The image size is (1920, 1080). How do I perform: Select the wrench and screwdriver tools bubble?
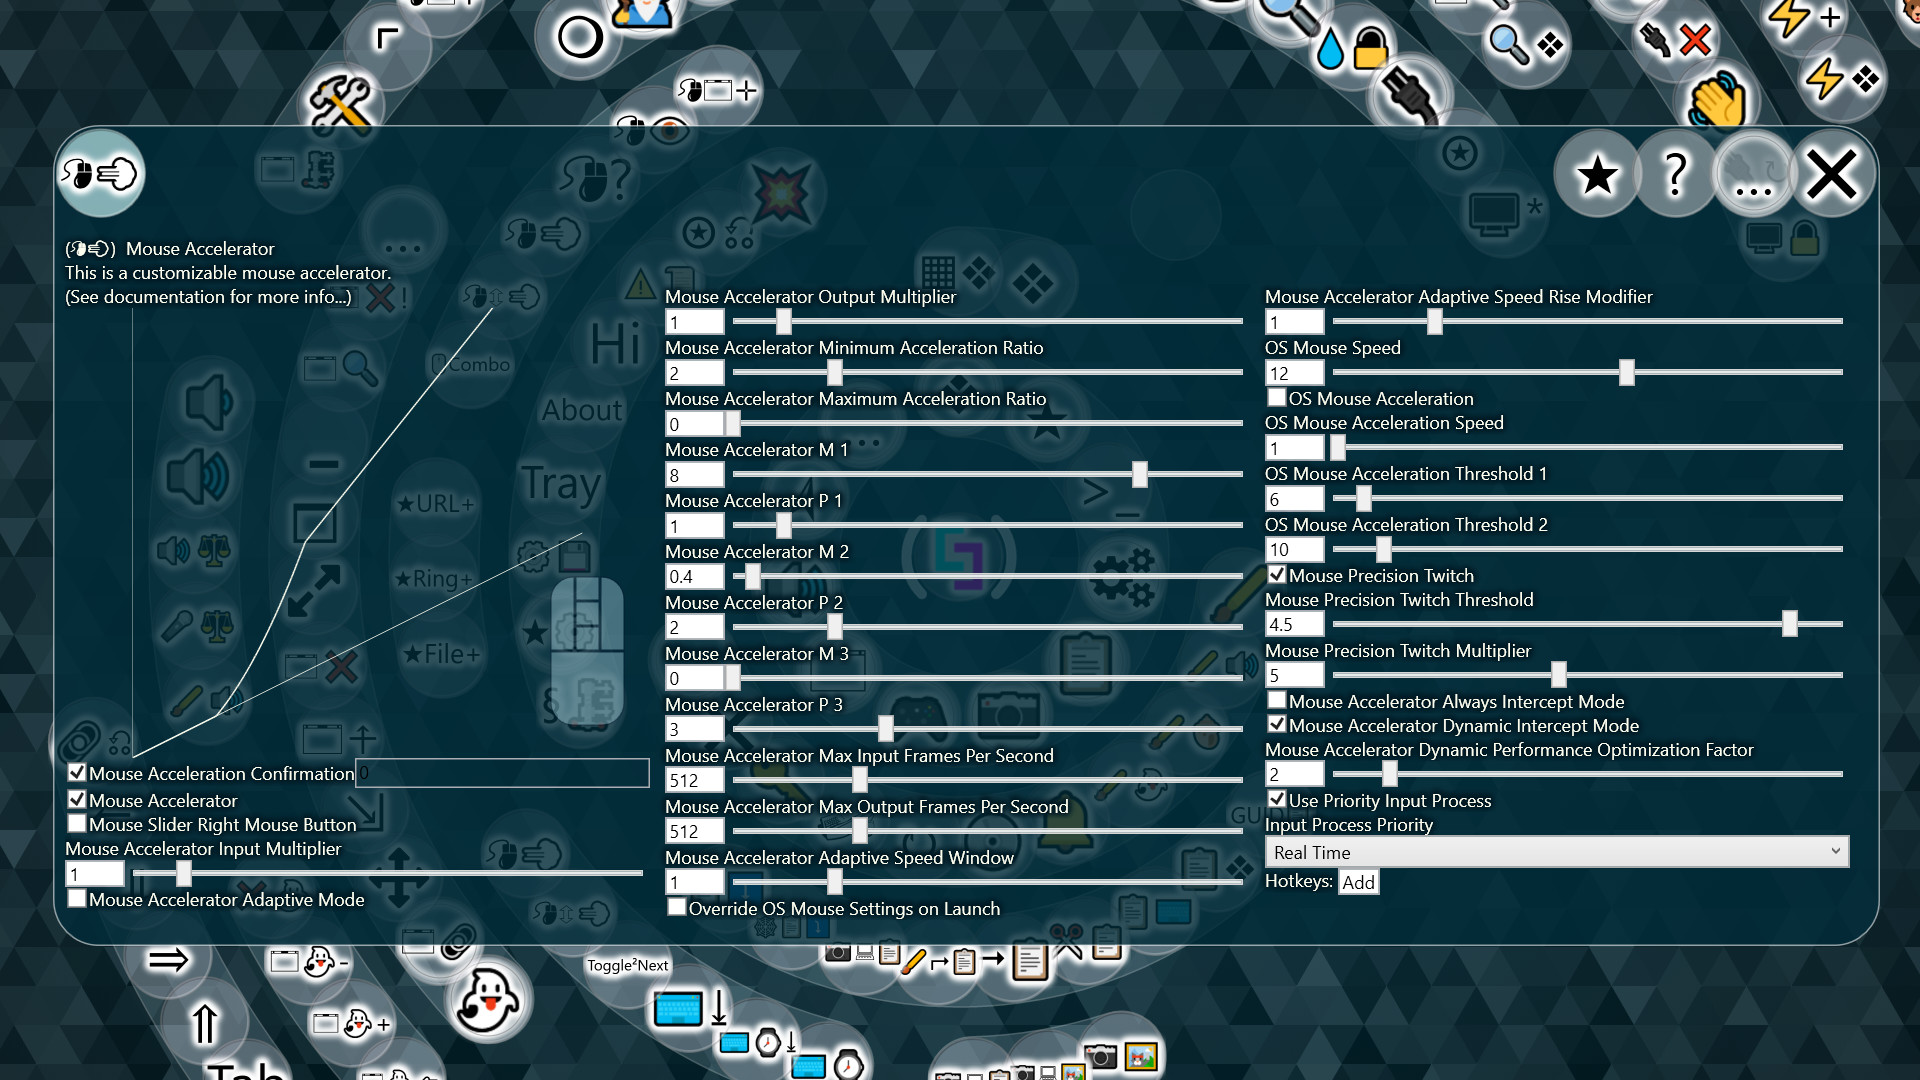tap(340, 100)
